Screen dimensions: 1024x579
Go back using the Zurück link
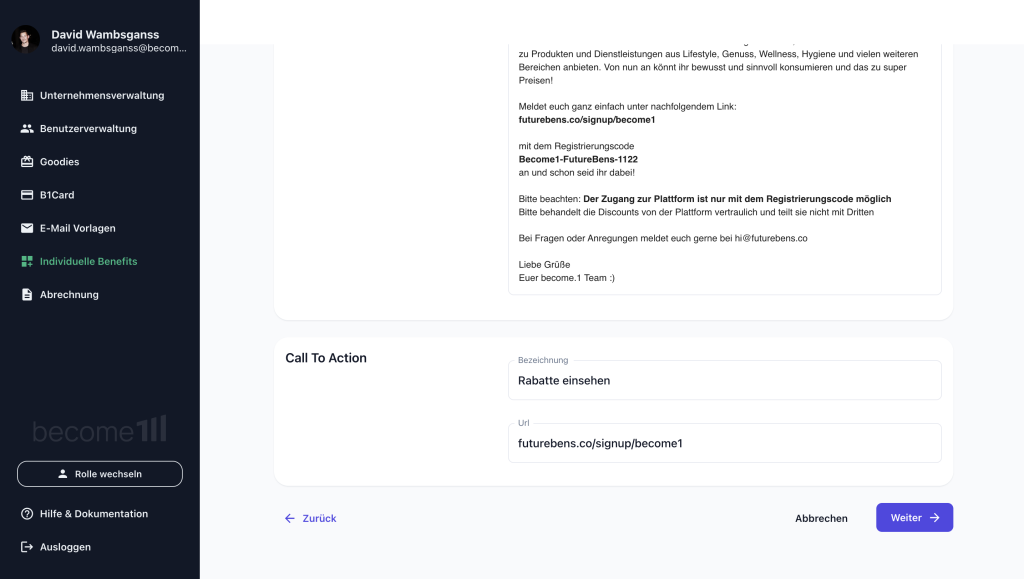310,518
